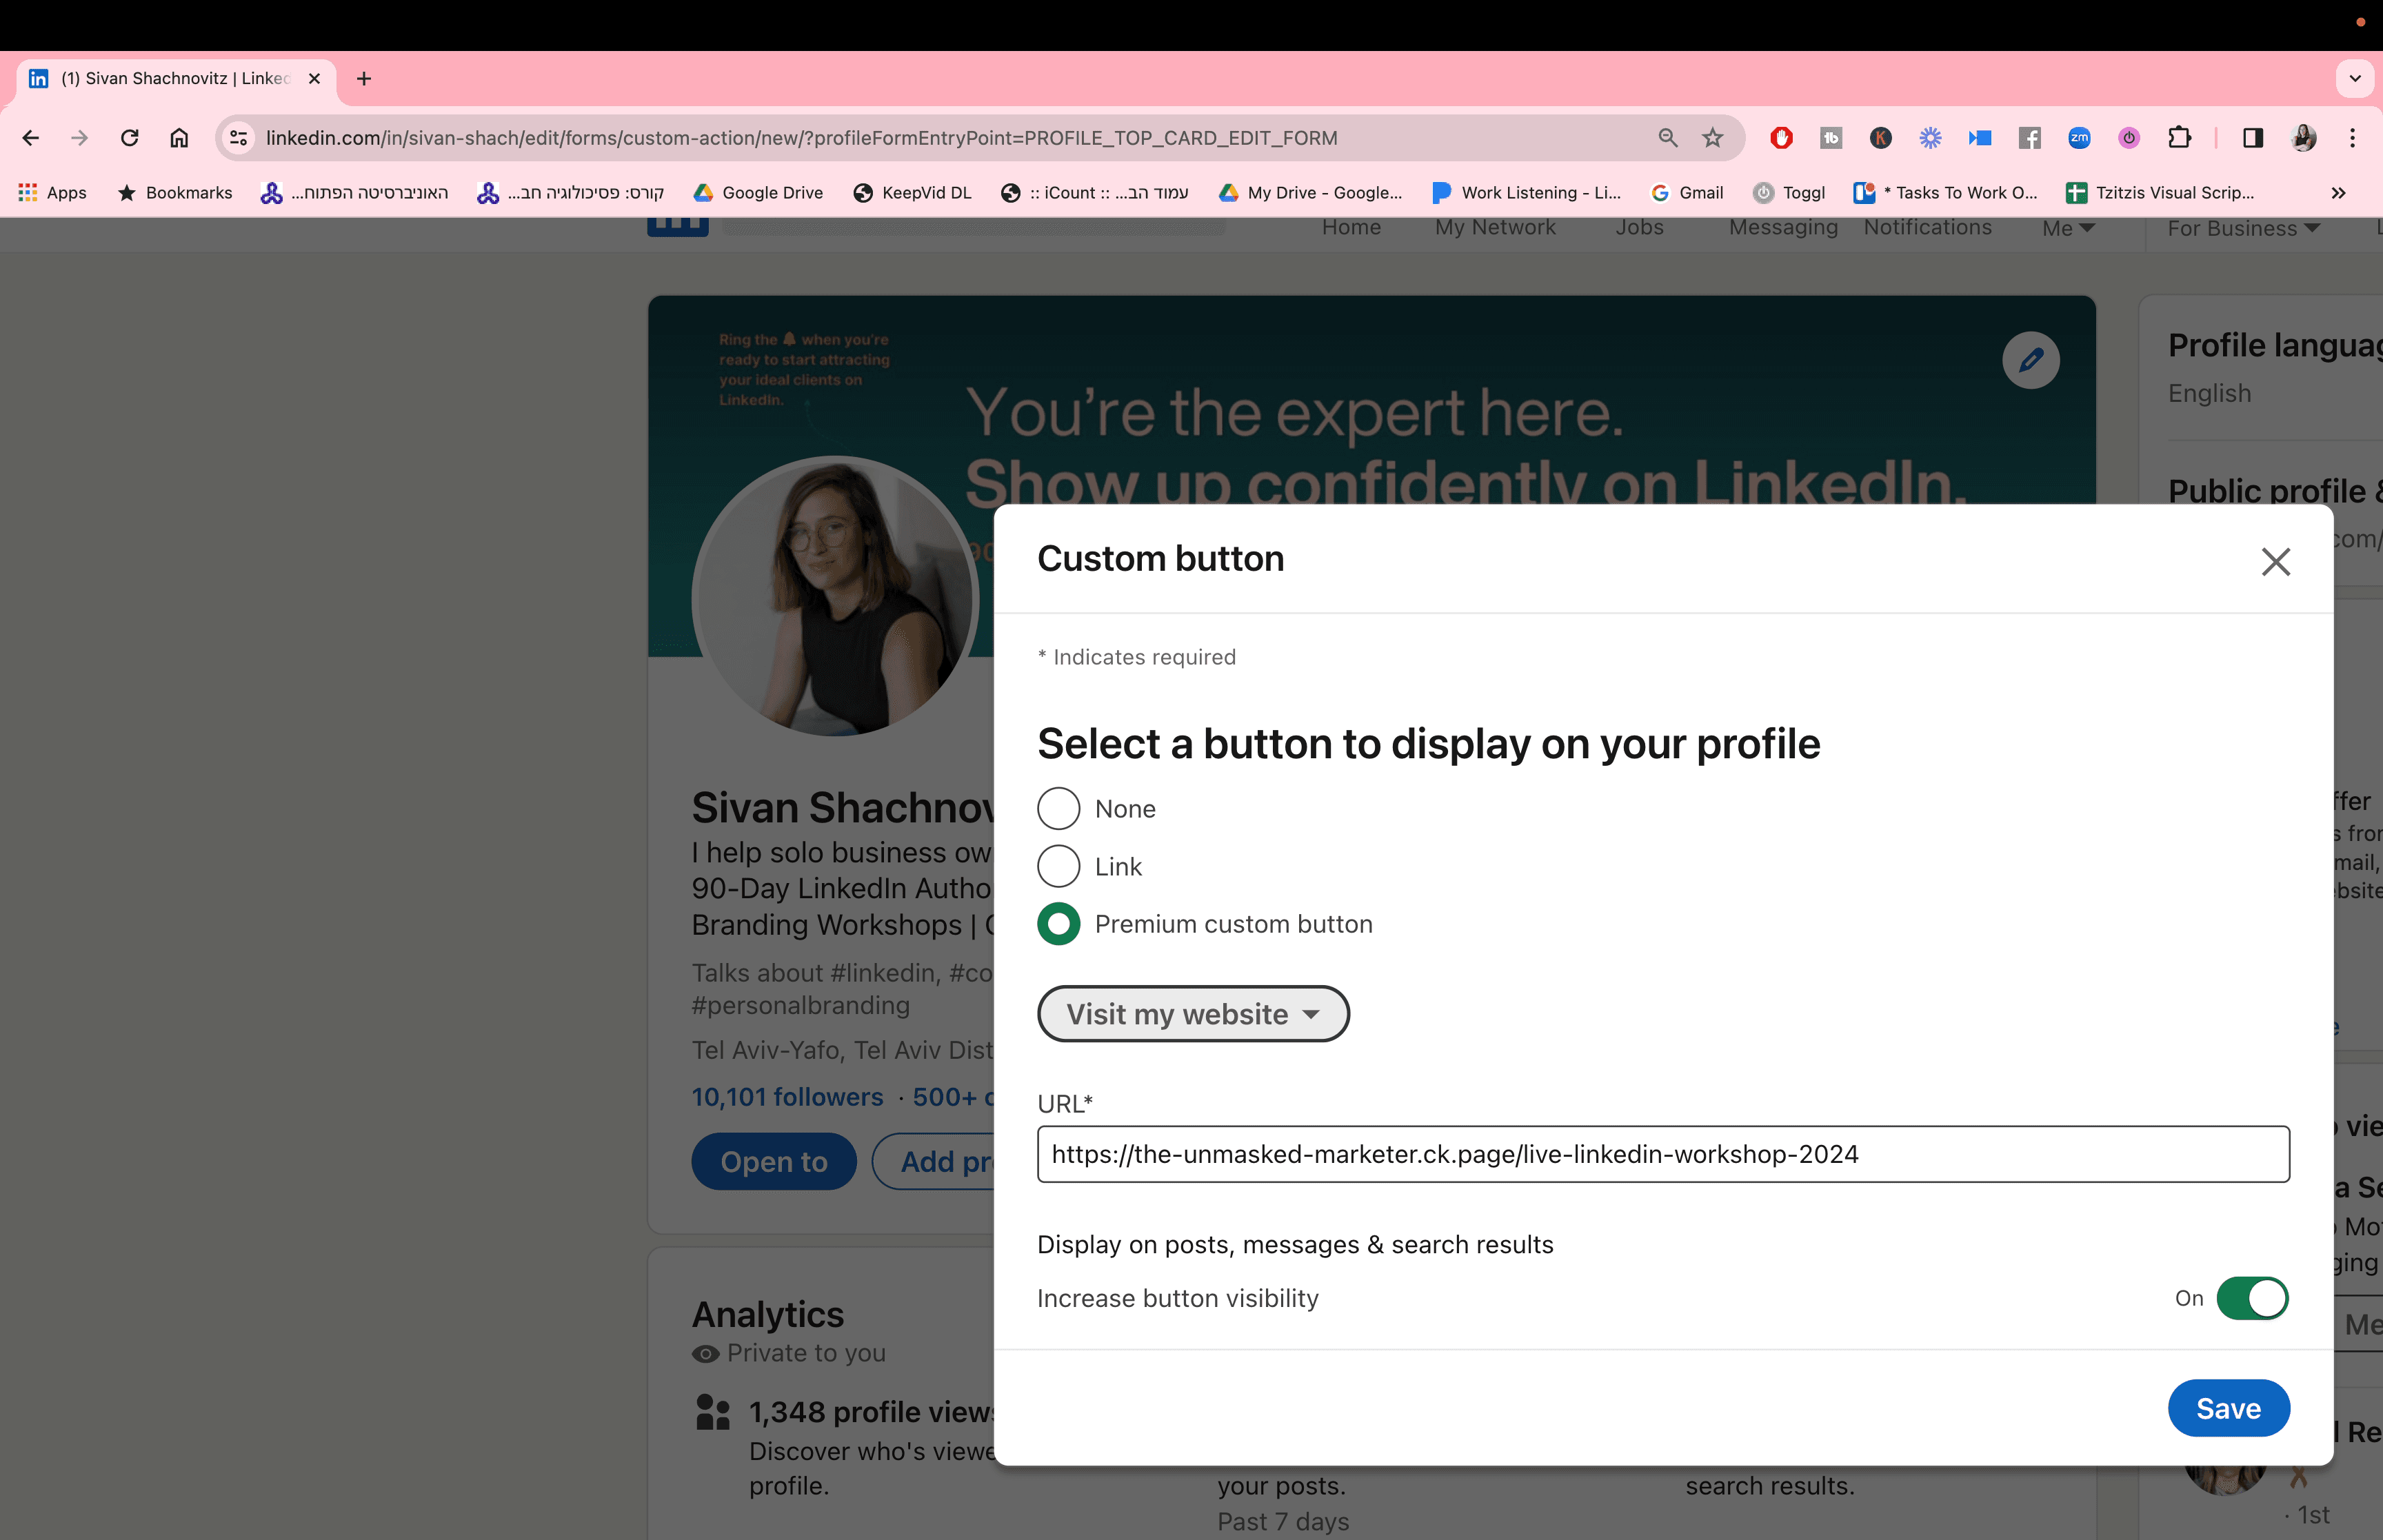Bookmark this page with the star icon
Viewport: 2383px width, 1540px height.
tap(1713, 138)
